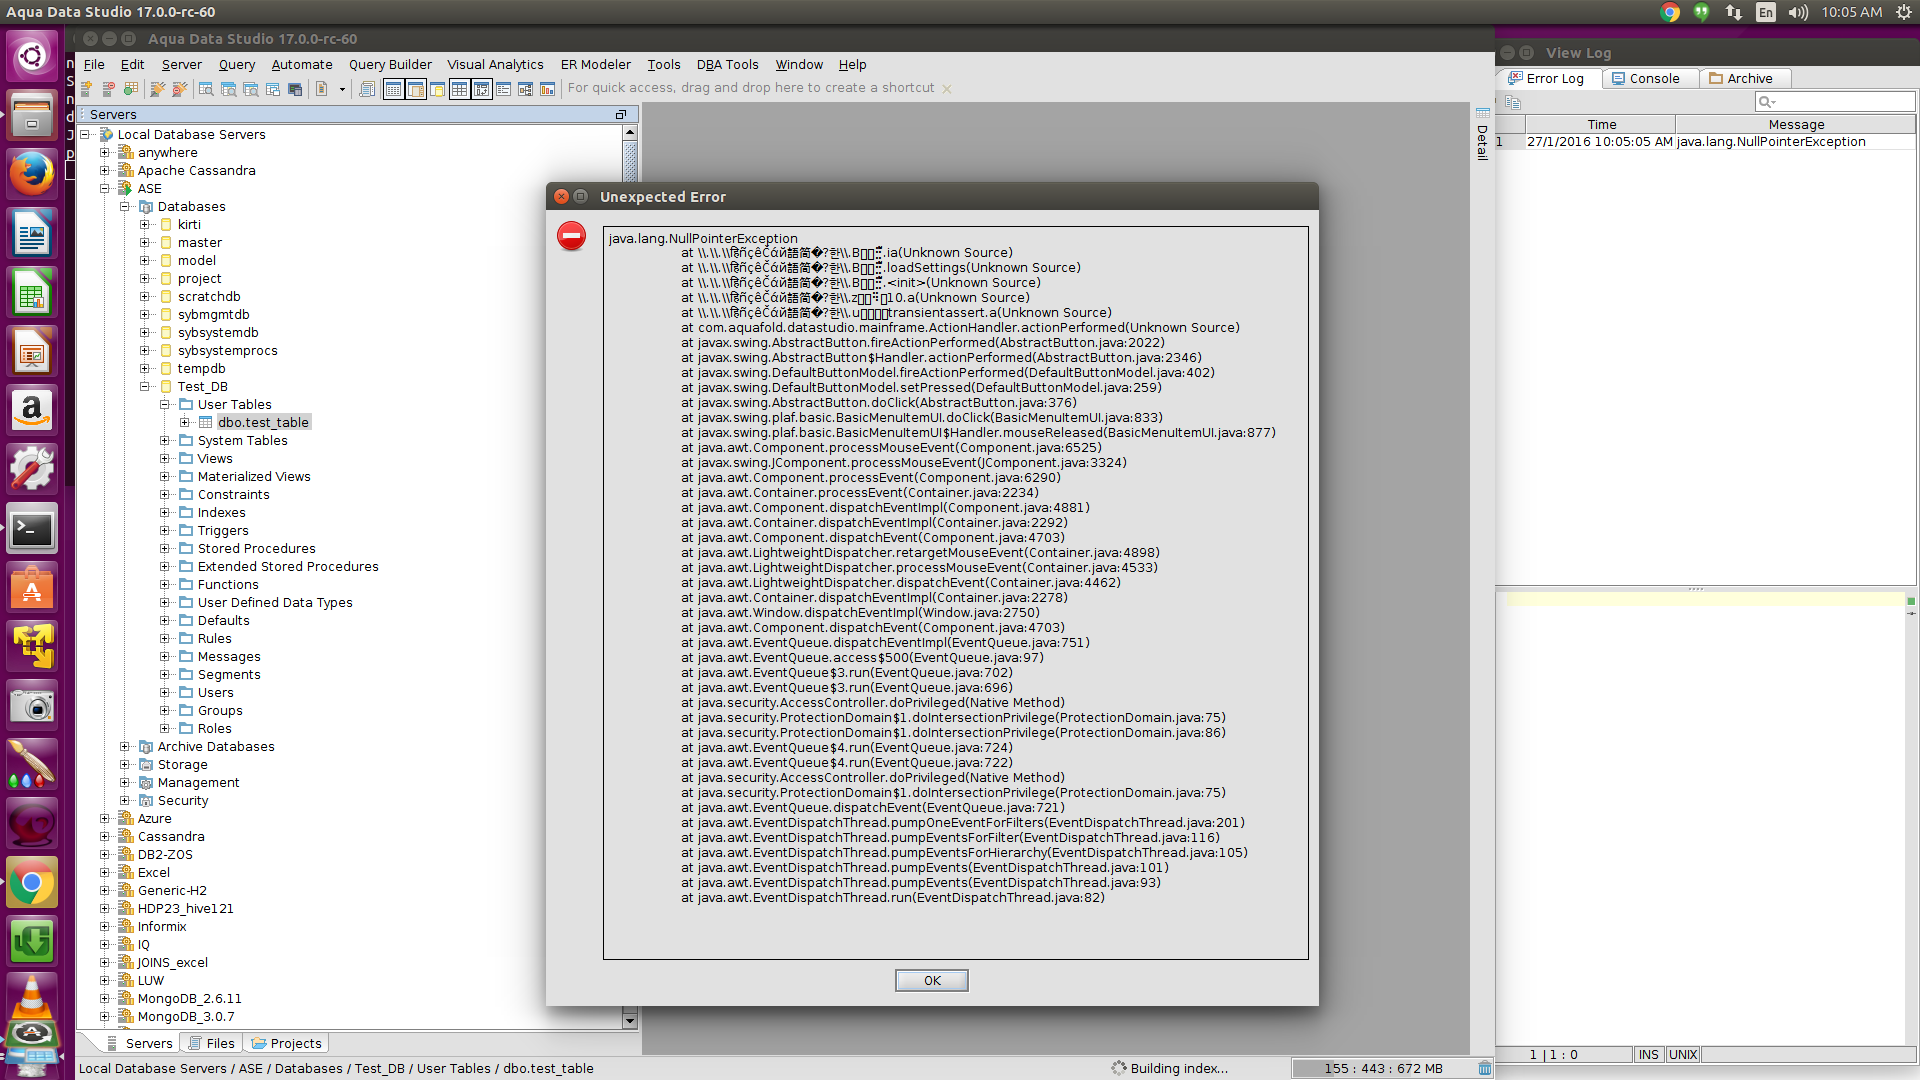Click the script document toolbar icon

322,89
